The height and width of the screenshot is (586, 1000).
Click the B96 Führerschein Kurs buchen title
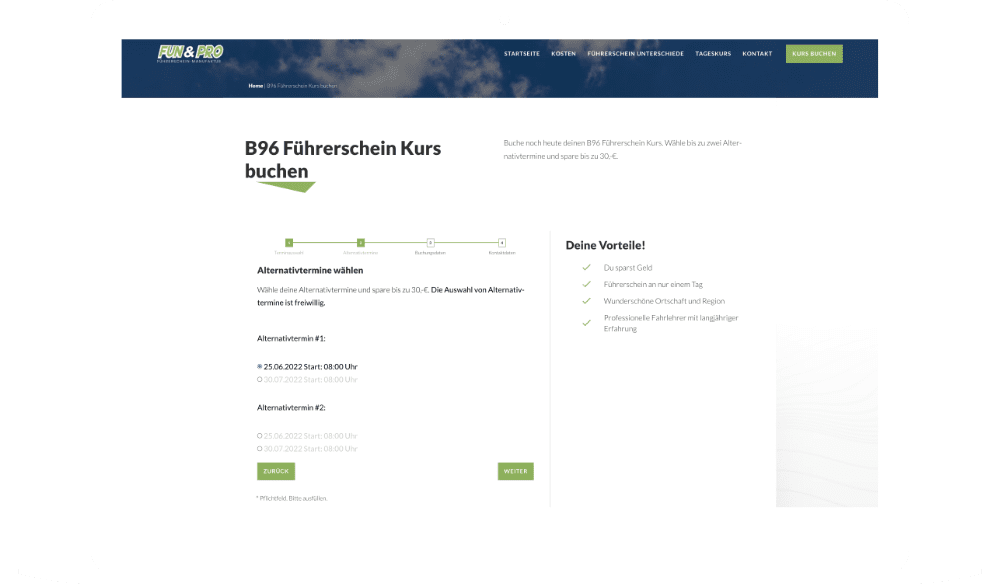(342, 159)
